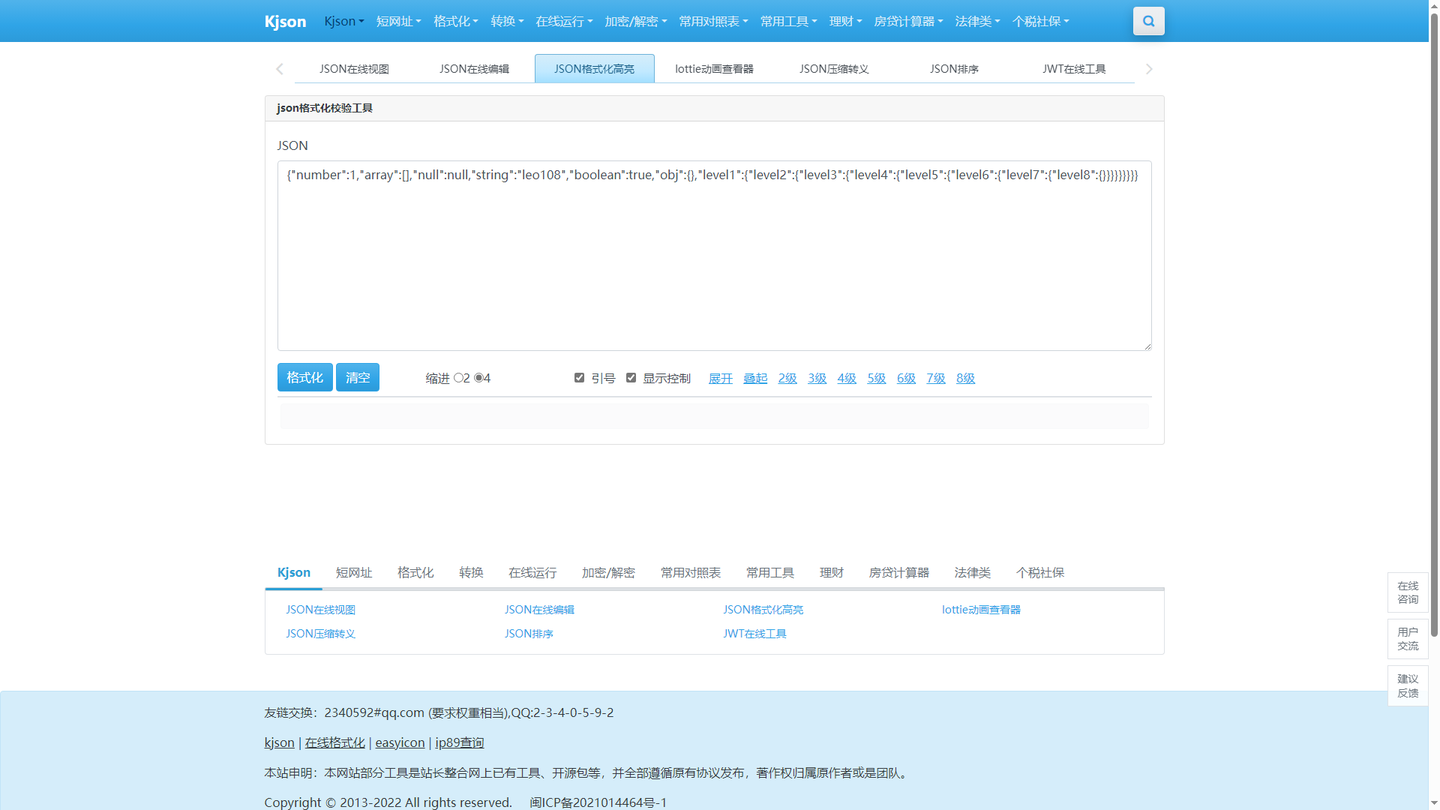Expand the 法律类 dropdown in top navigation
The width and height of the screenshot is (1440, 810).
(x=977, y=21)
